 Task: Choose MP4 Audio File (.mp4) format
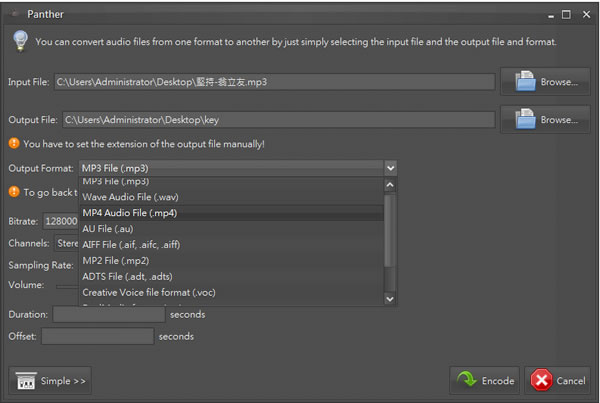(231, 213)
